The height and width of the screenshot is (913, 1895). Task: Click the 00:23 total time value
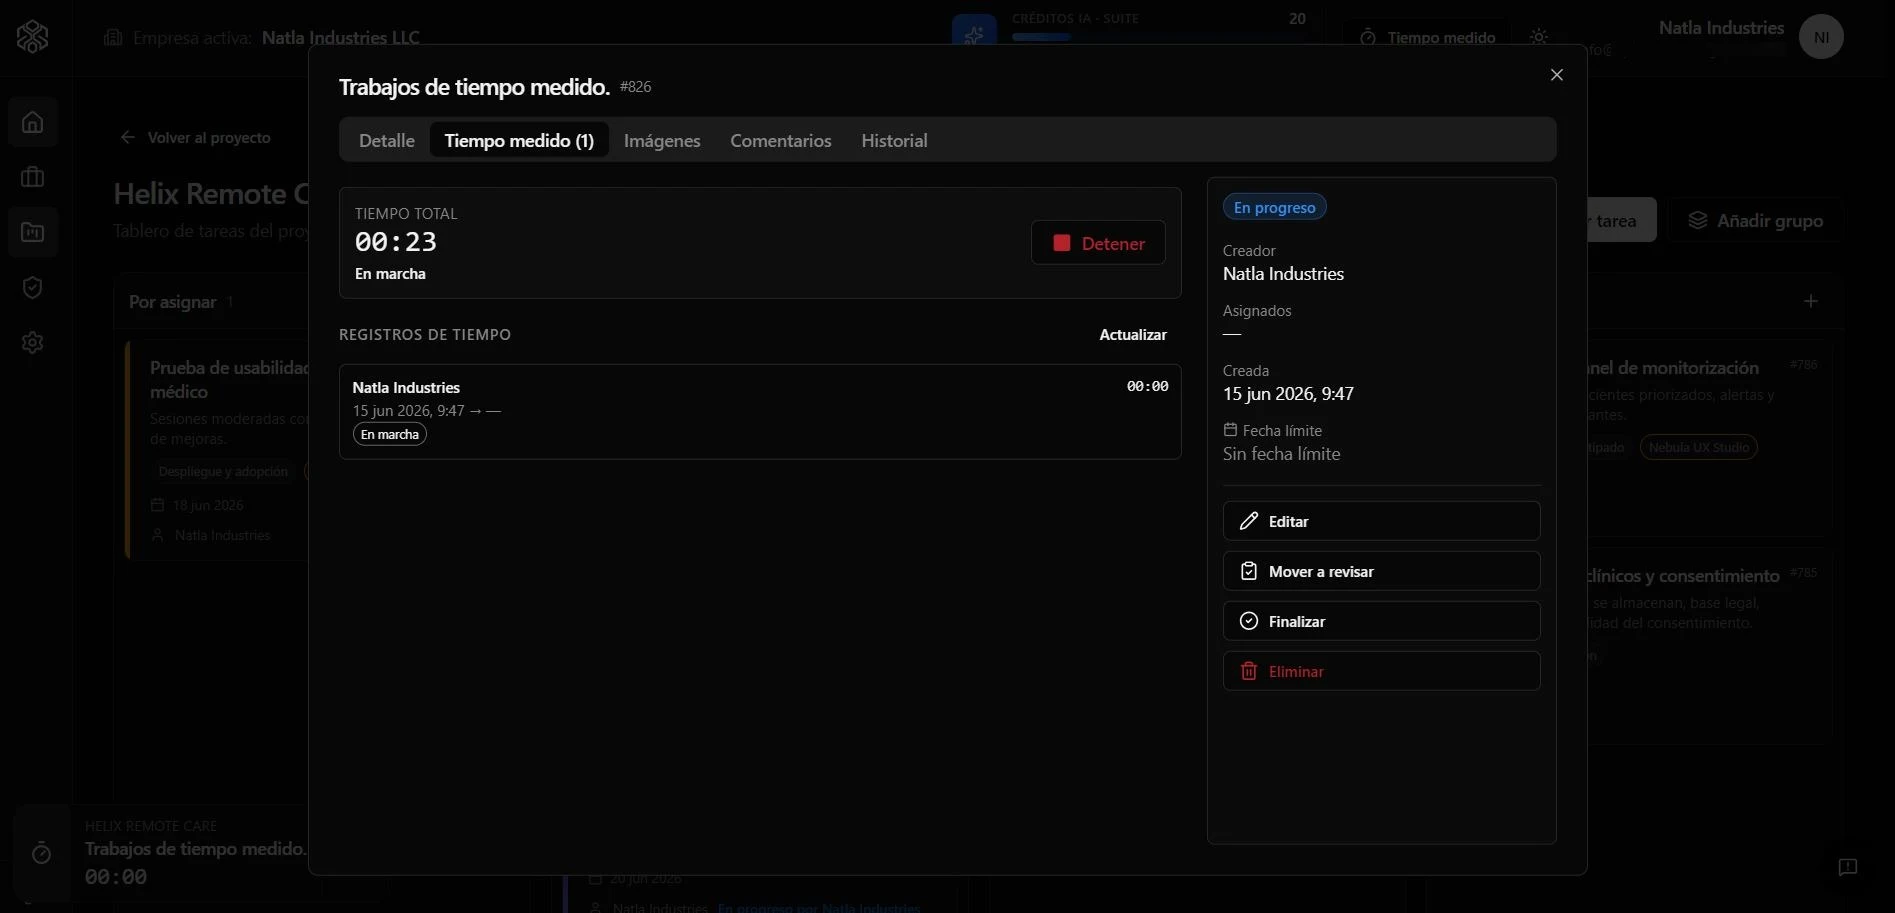[x=395, y=242]
